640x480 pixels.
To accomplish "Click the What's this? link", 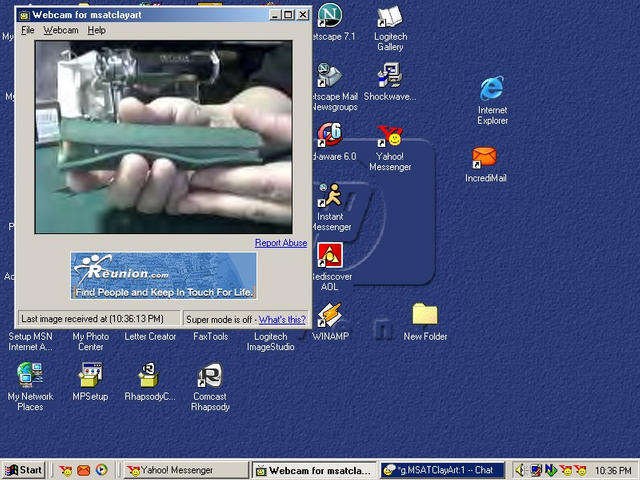I will tap(282, 320).
